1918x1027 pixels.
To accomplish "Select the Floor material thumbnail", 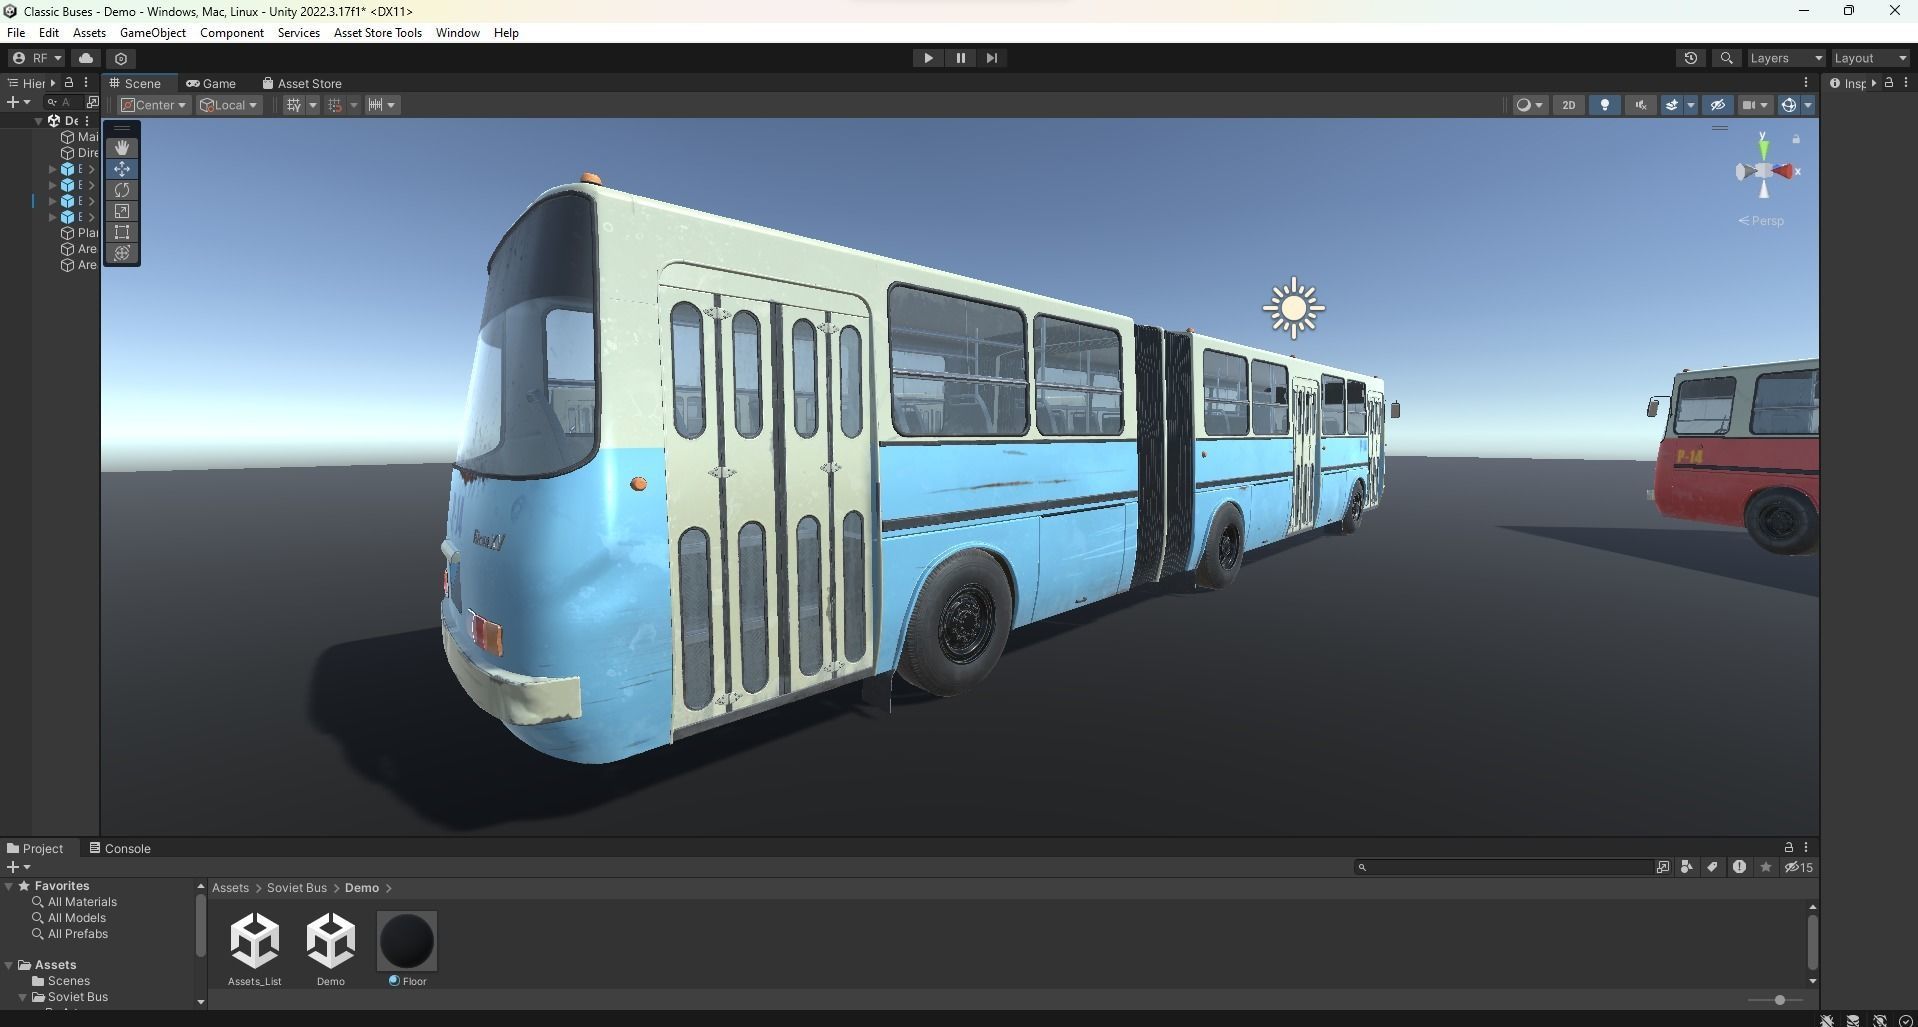I will pos(407,941).
